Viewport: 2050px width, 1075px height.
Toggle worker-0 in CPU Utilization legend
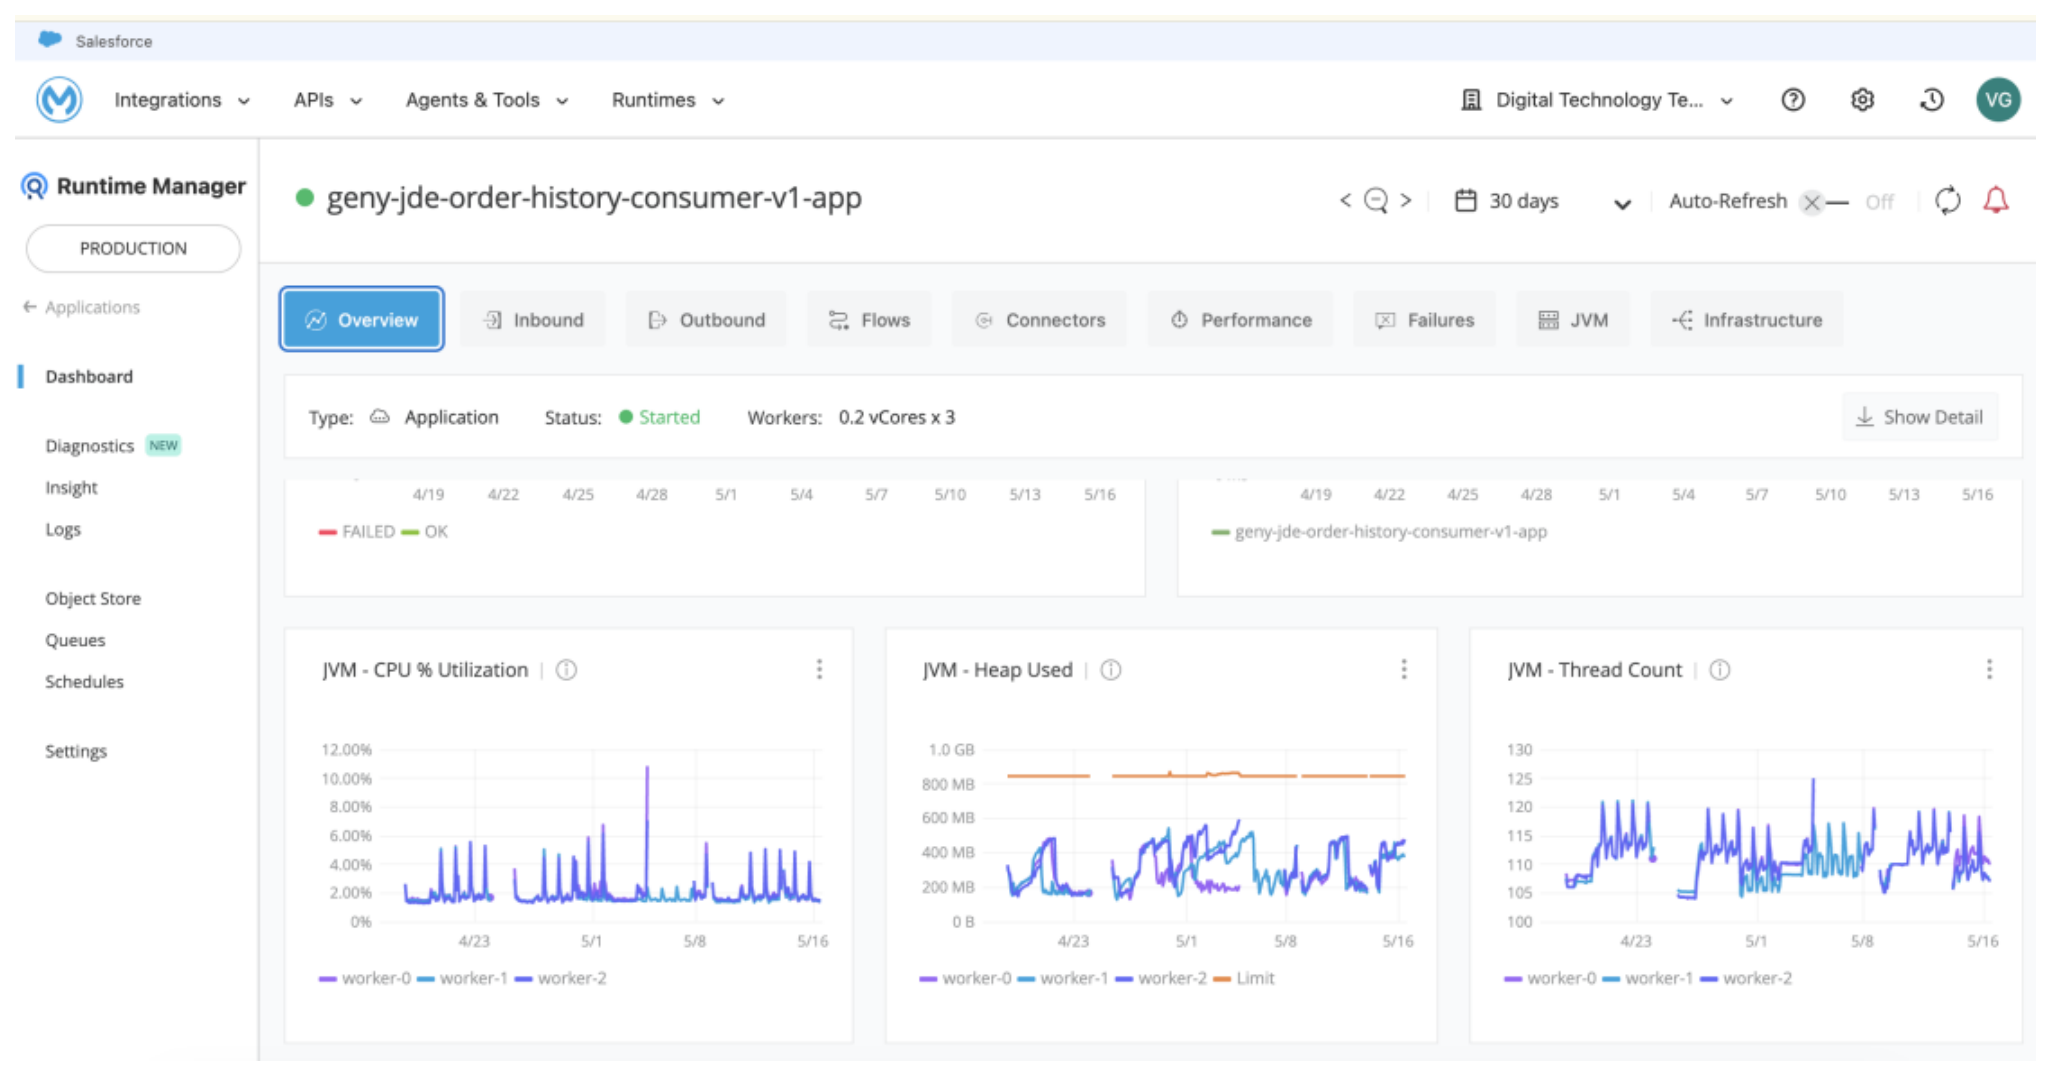click(x=364, y=978)
